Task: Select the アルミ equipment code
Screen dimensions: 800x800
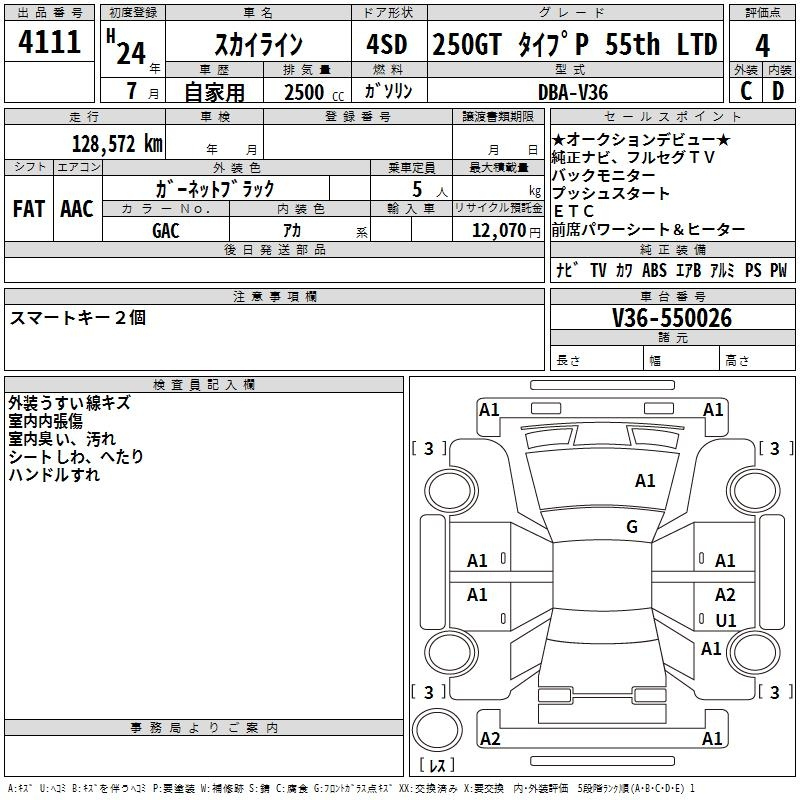Action: point(722,270)
